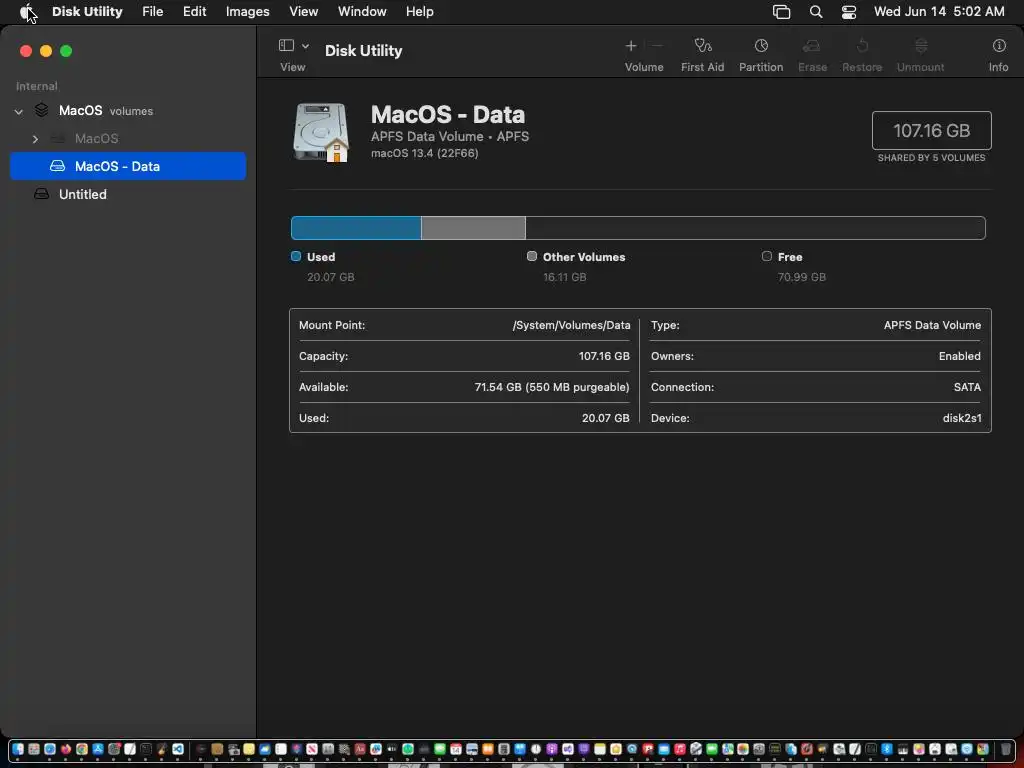This screenshot has width=1024, height=768.
Task: Open the Partition pie-chart tool
Action: 761,46
